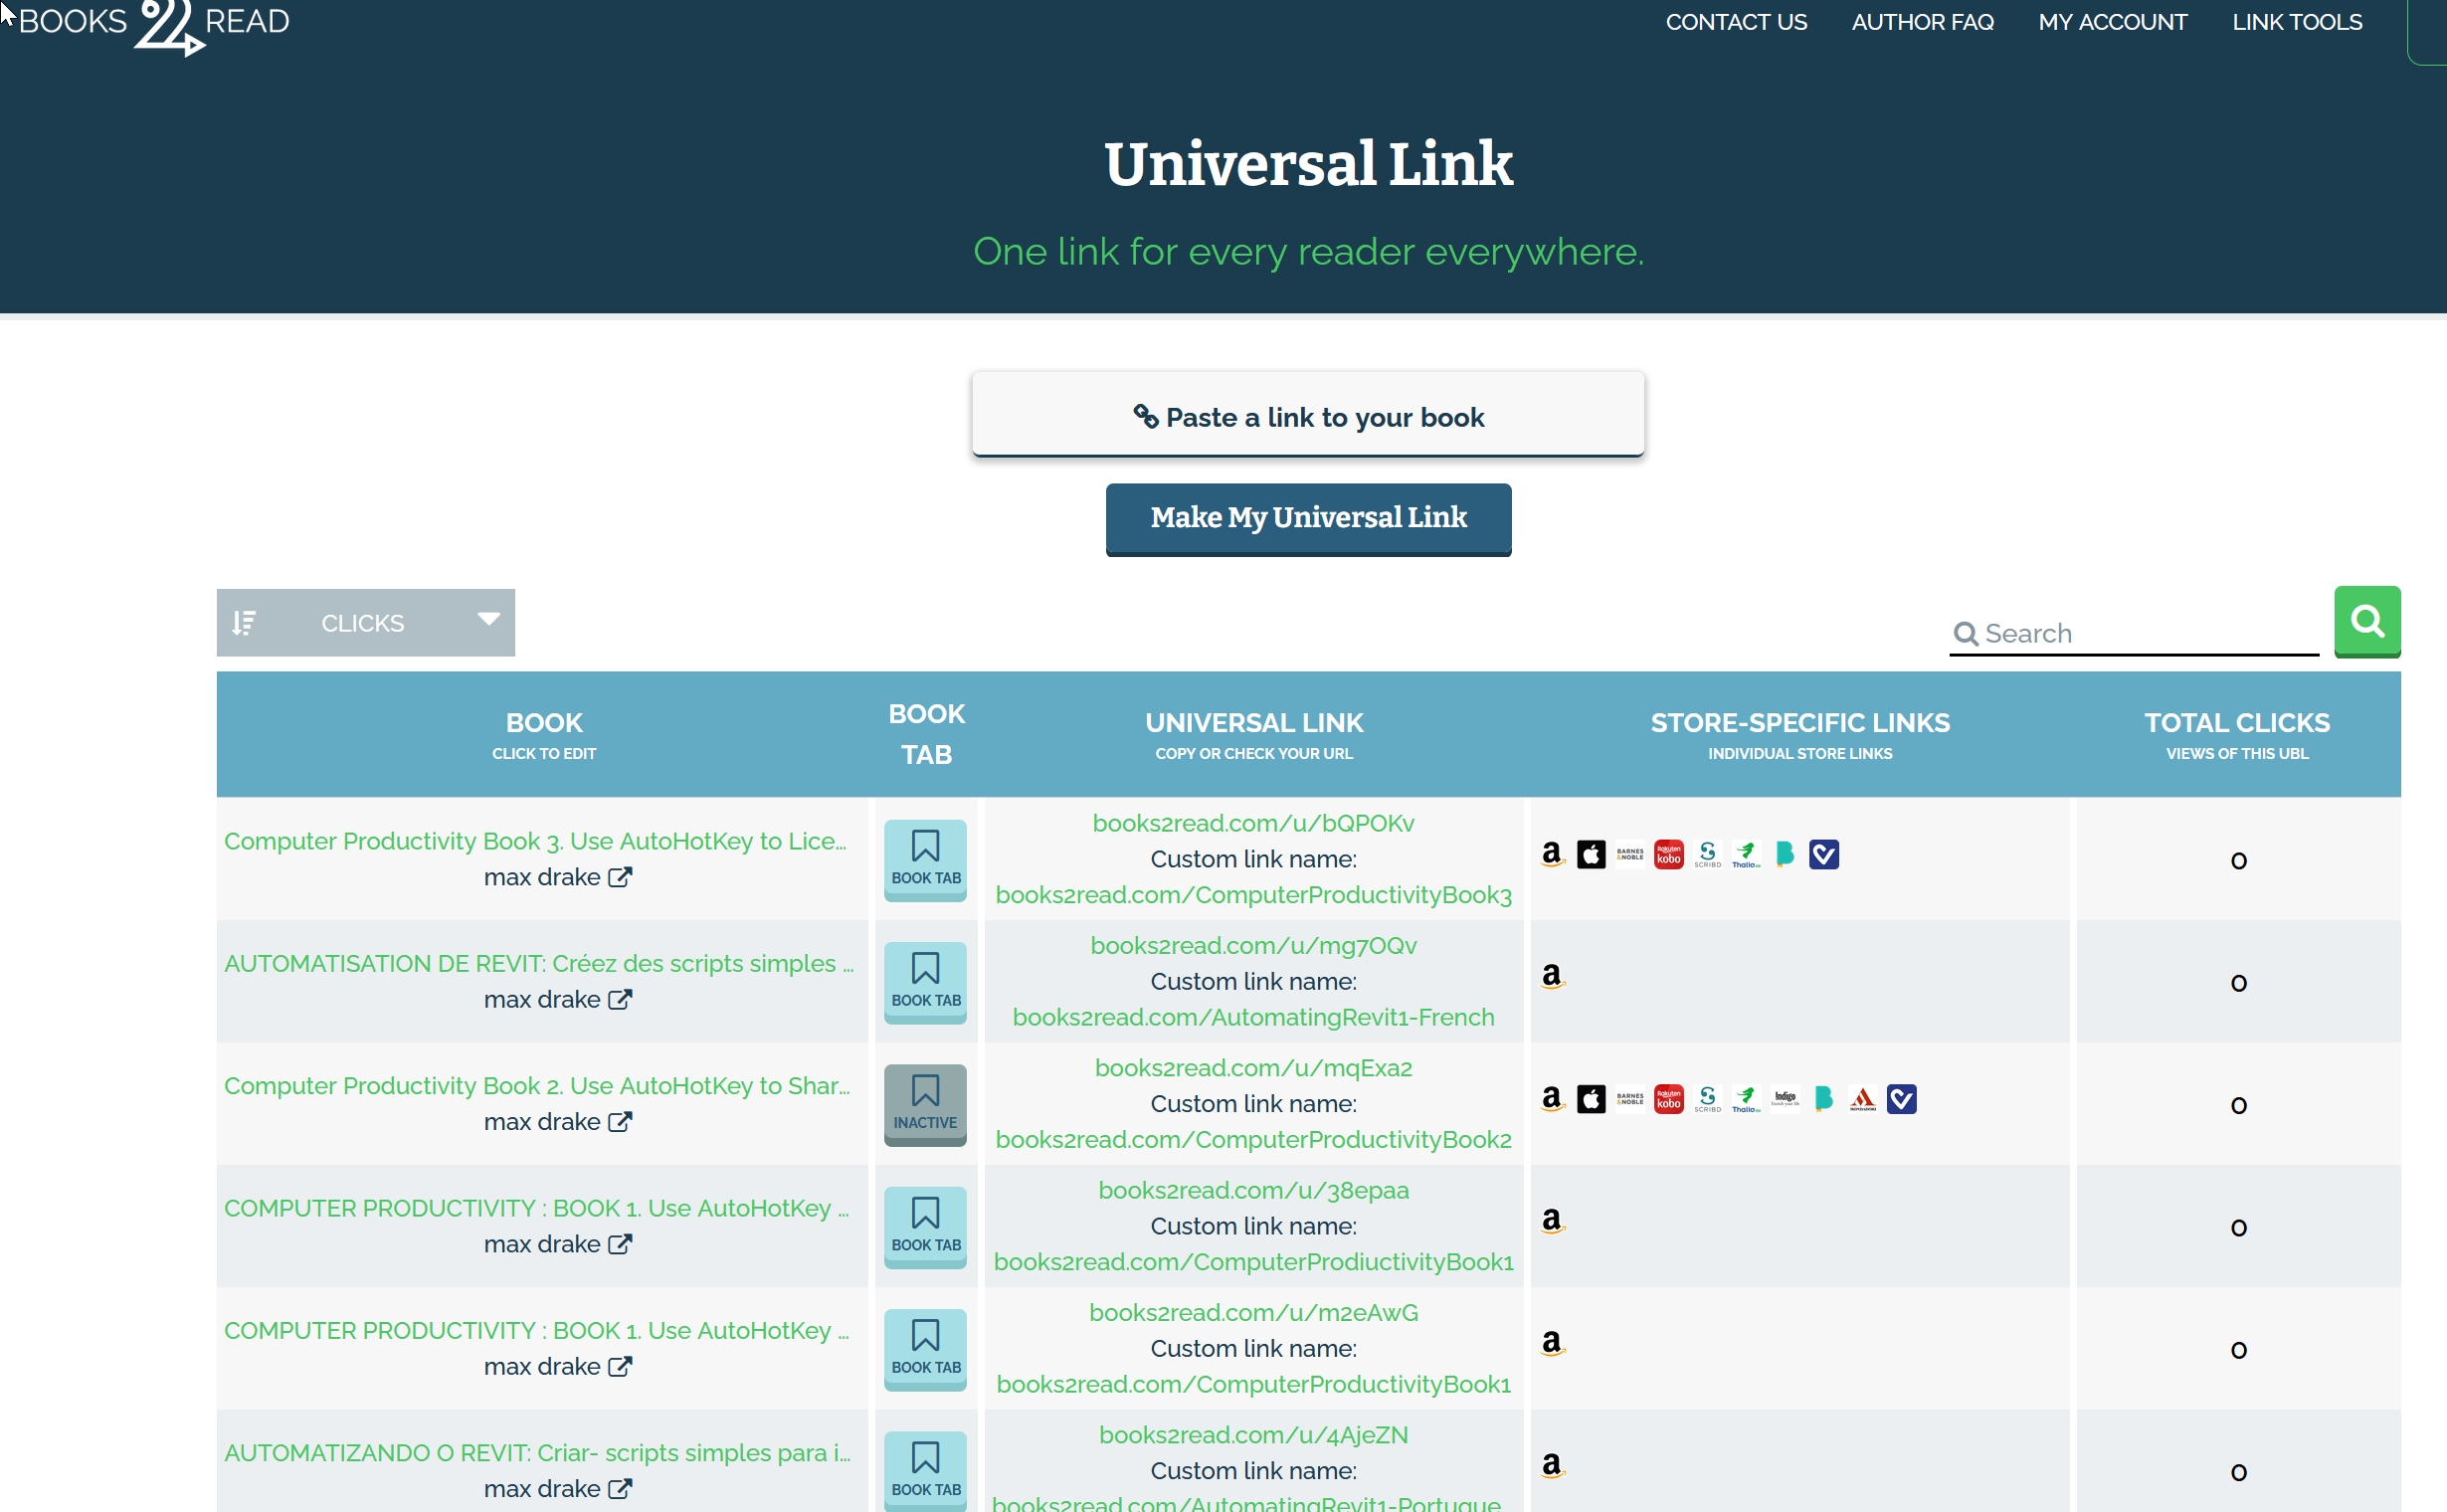Click the Paste a link to your book field

point(1307,416)
